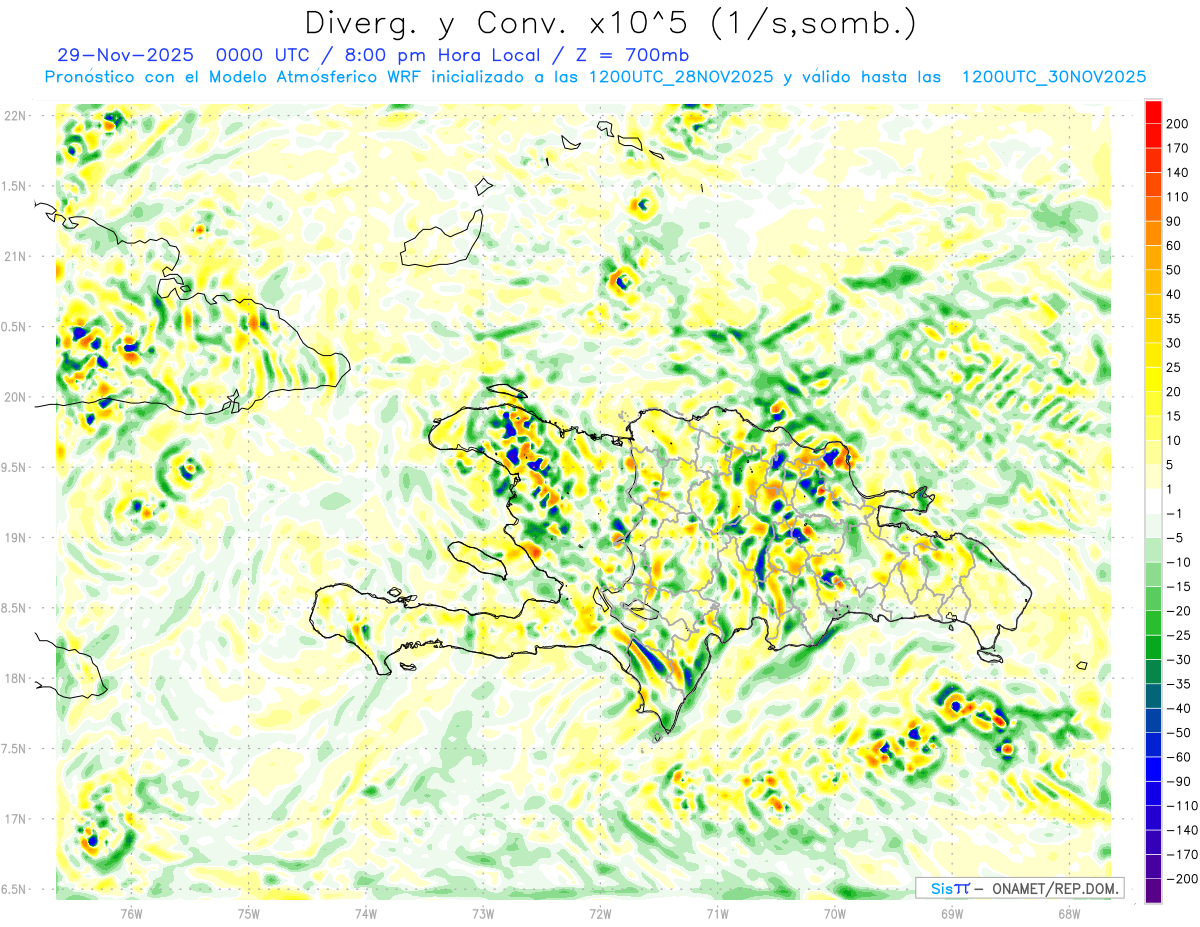Click the '-90' color bar value
The image size is (1200, 927).
(1180, 781)
